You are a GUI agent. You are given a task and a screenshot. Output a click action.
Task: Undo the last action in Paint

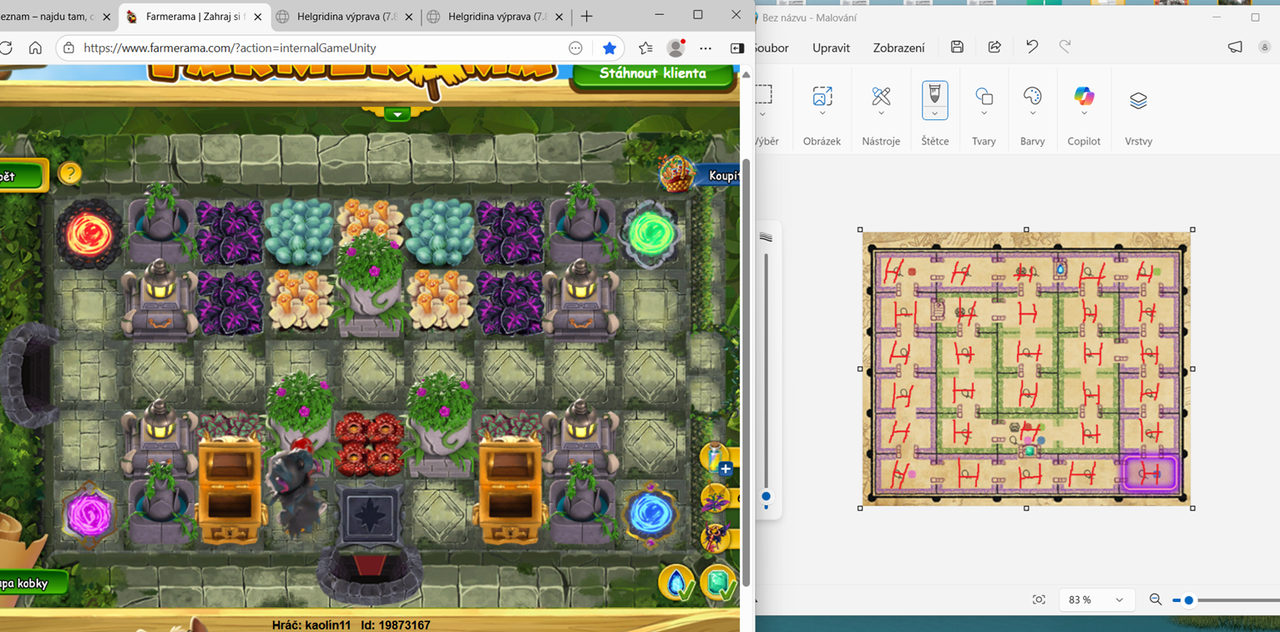[x=1032, y=47]
